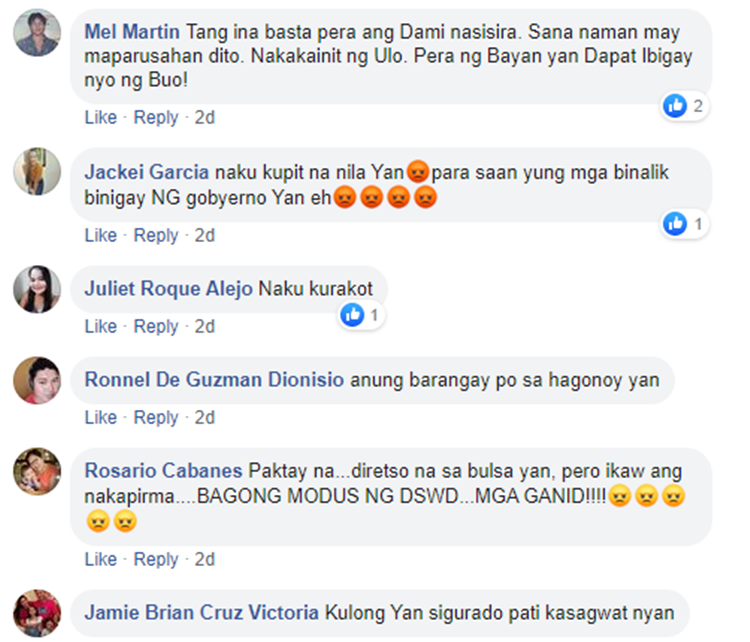Click the thumbs-up icon on Juliet Roque Alejo's comment
The image size is (750, 642).
(353, 315)
